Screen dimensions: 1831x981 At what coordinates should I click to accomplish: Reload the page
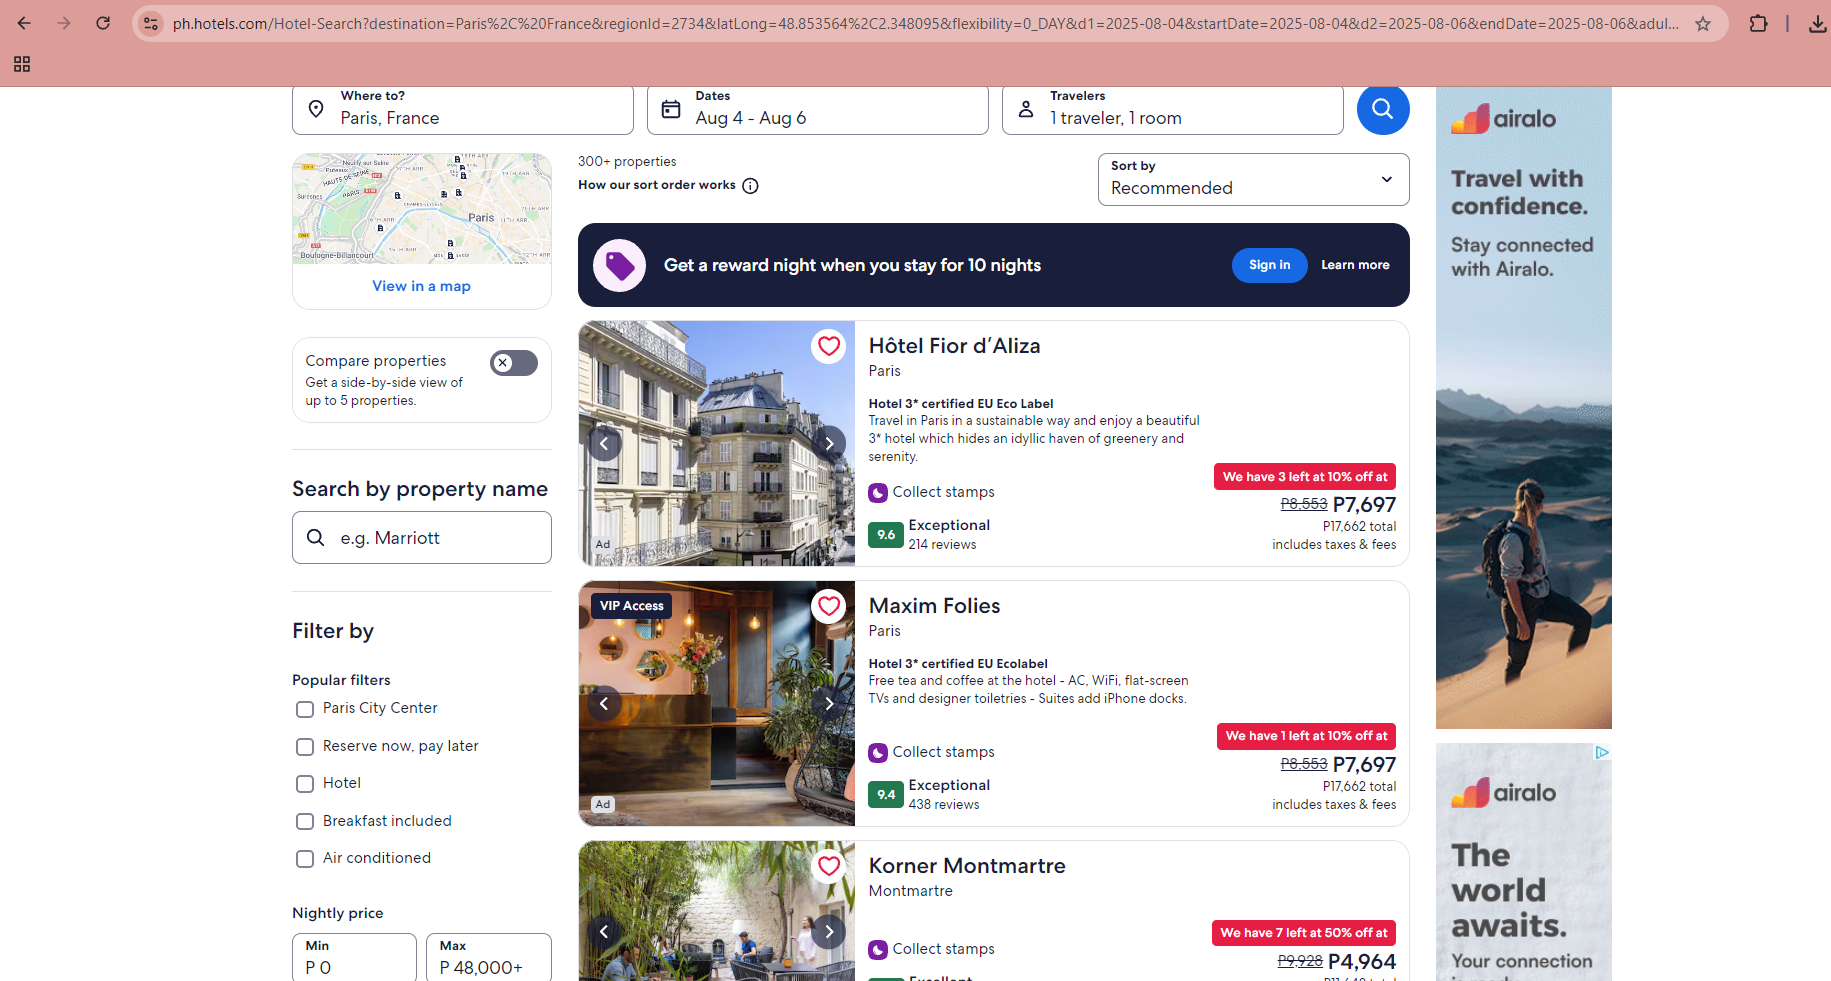click(x=103, y=23)
